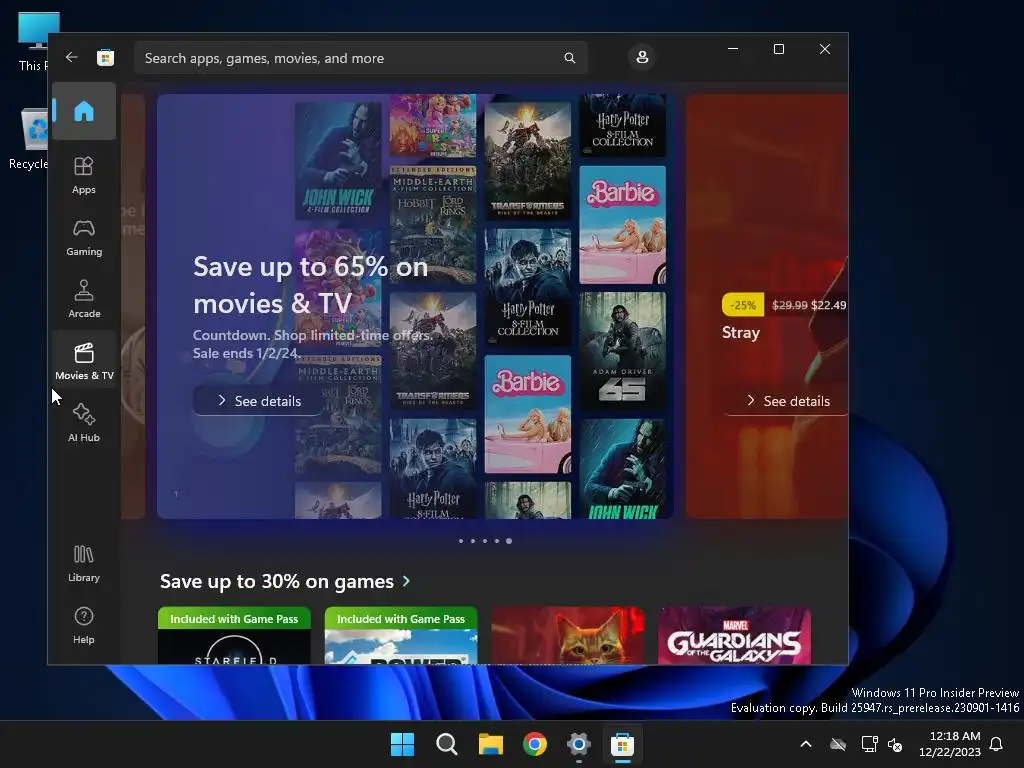Open the Apps section
This screenshot has width=1024, height=768.
tap(84, 175)
